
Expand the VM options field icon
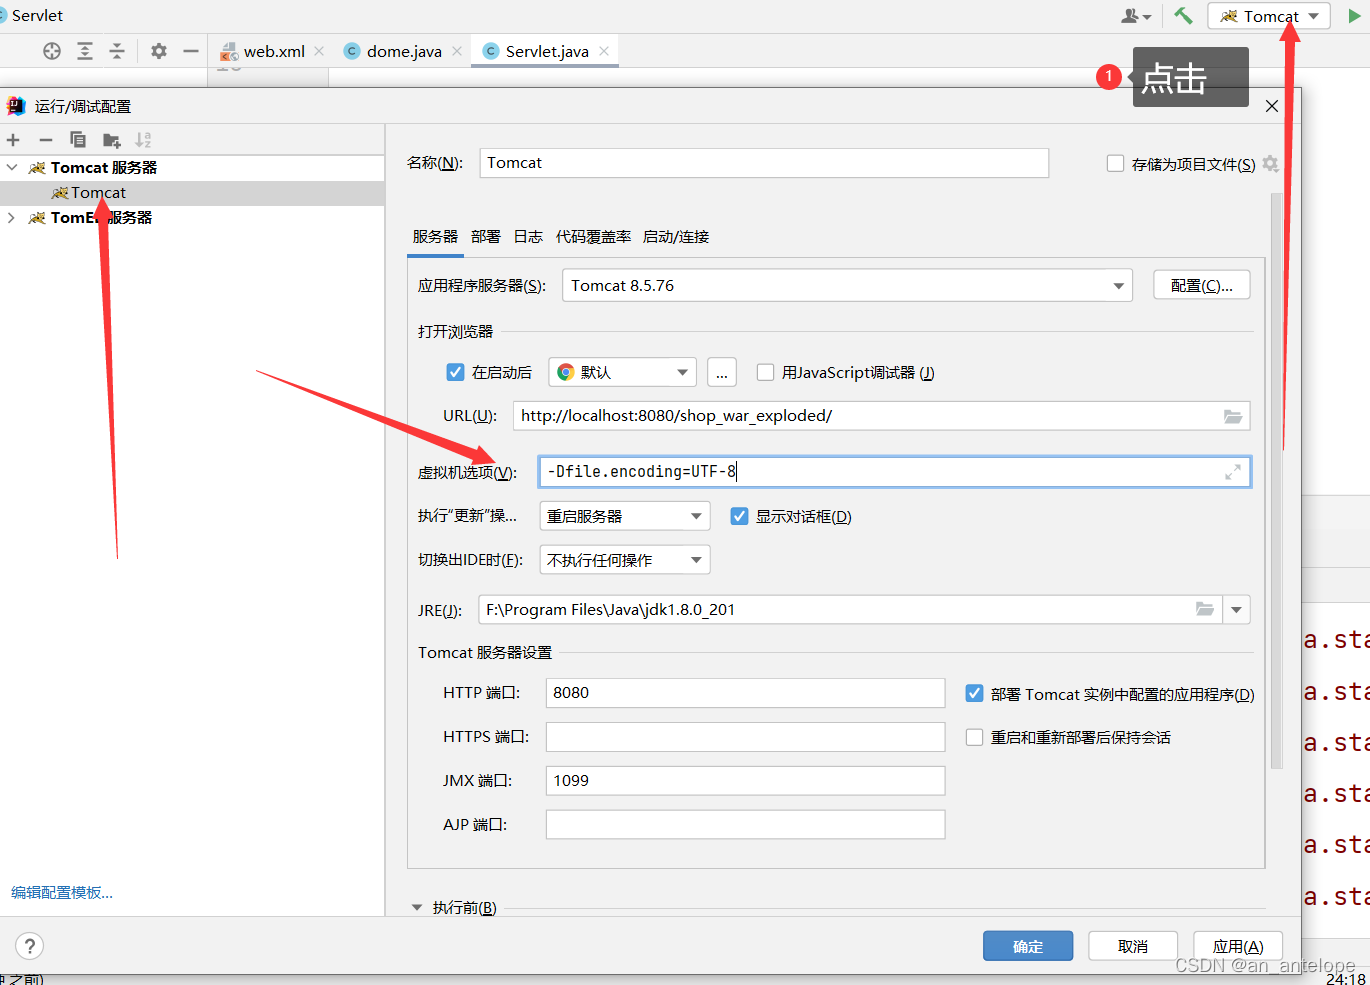point(1233,472)
